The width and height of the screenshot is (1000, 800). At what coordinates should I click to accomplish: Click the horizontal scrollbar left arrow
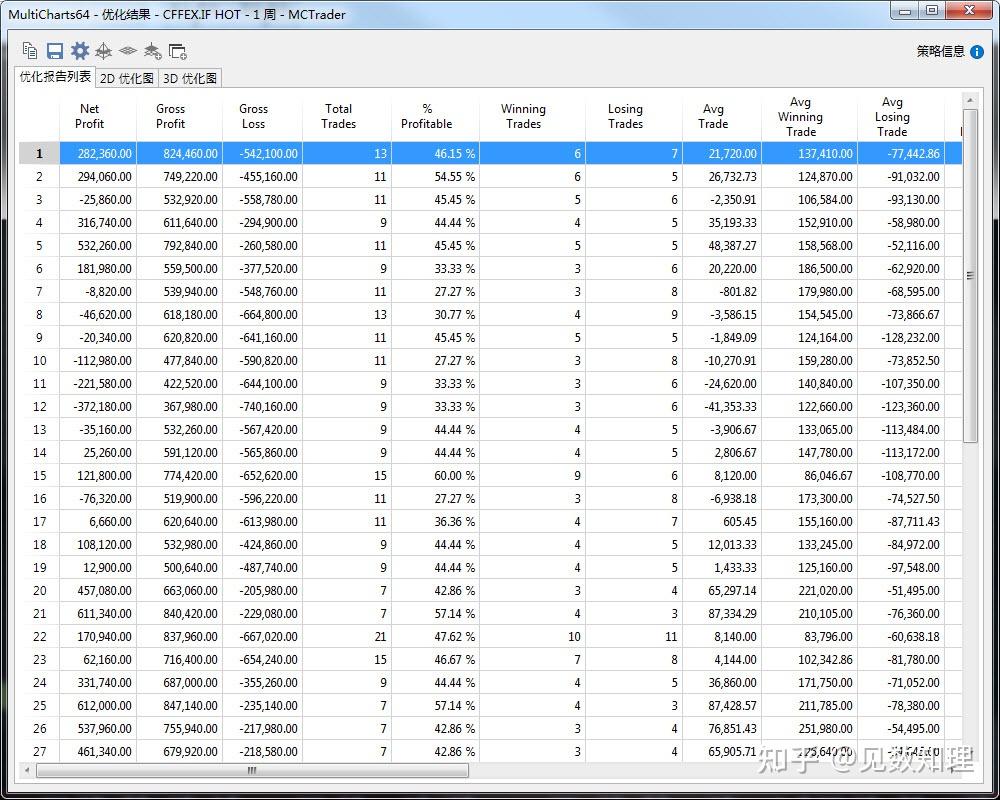(x=27, y=771)
